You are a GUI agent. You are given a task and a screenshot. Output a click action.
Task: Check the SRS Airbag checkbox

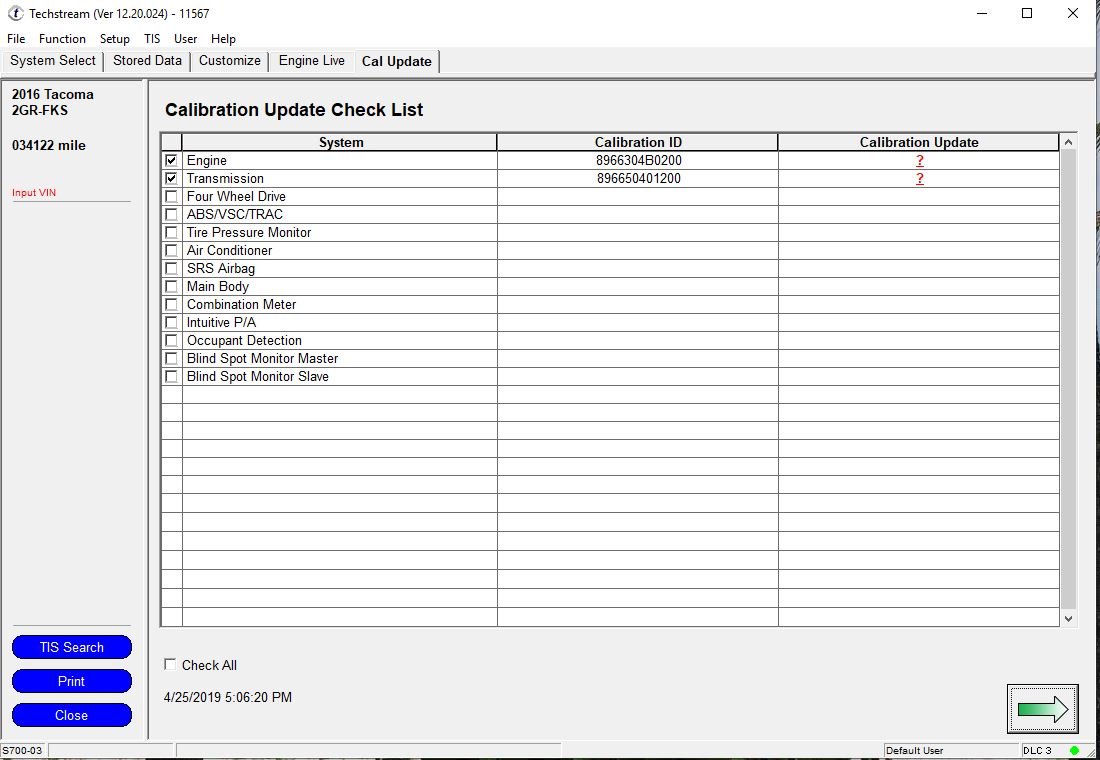tap(171, 268)
